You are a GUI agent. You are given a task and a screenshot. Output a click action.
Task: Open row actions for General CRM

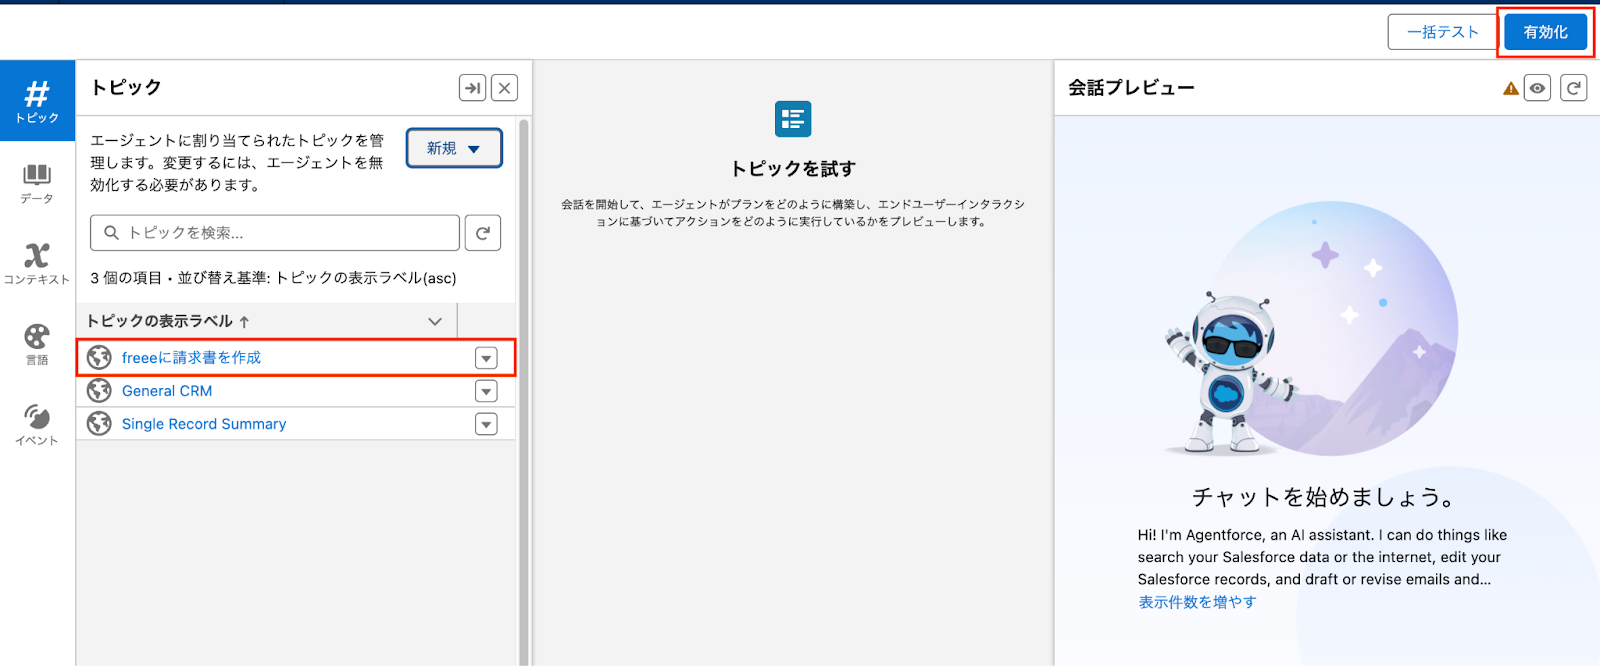[x=486, y=391]
